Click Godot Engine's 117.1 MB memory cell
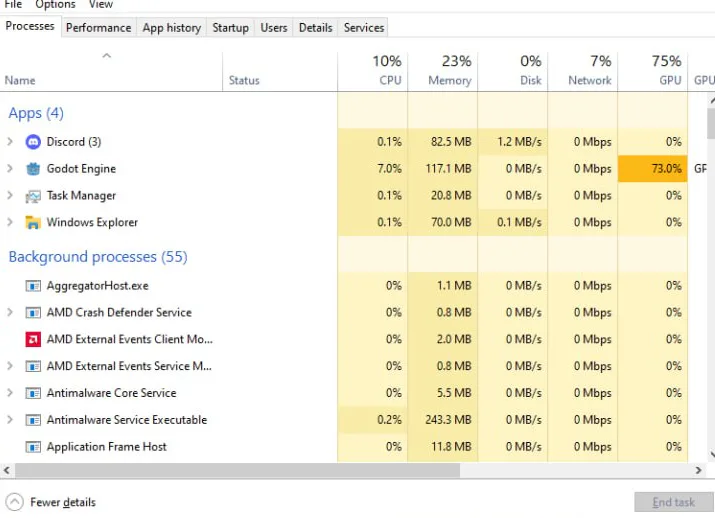Viewport: 715px width, 518px height. point(443,169)
